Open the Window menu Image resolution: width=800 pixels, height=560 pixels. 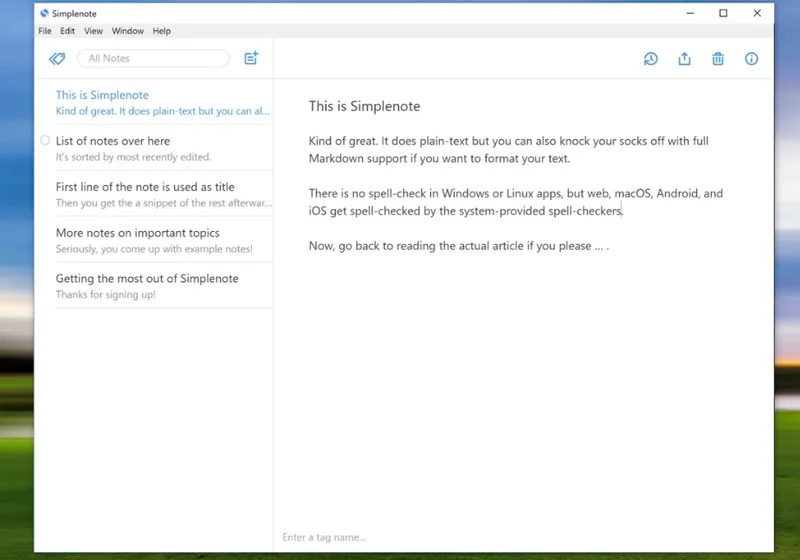[128, 31]
